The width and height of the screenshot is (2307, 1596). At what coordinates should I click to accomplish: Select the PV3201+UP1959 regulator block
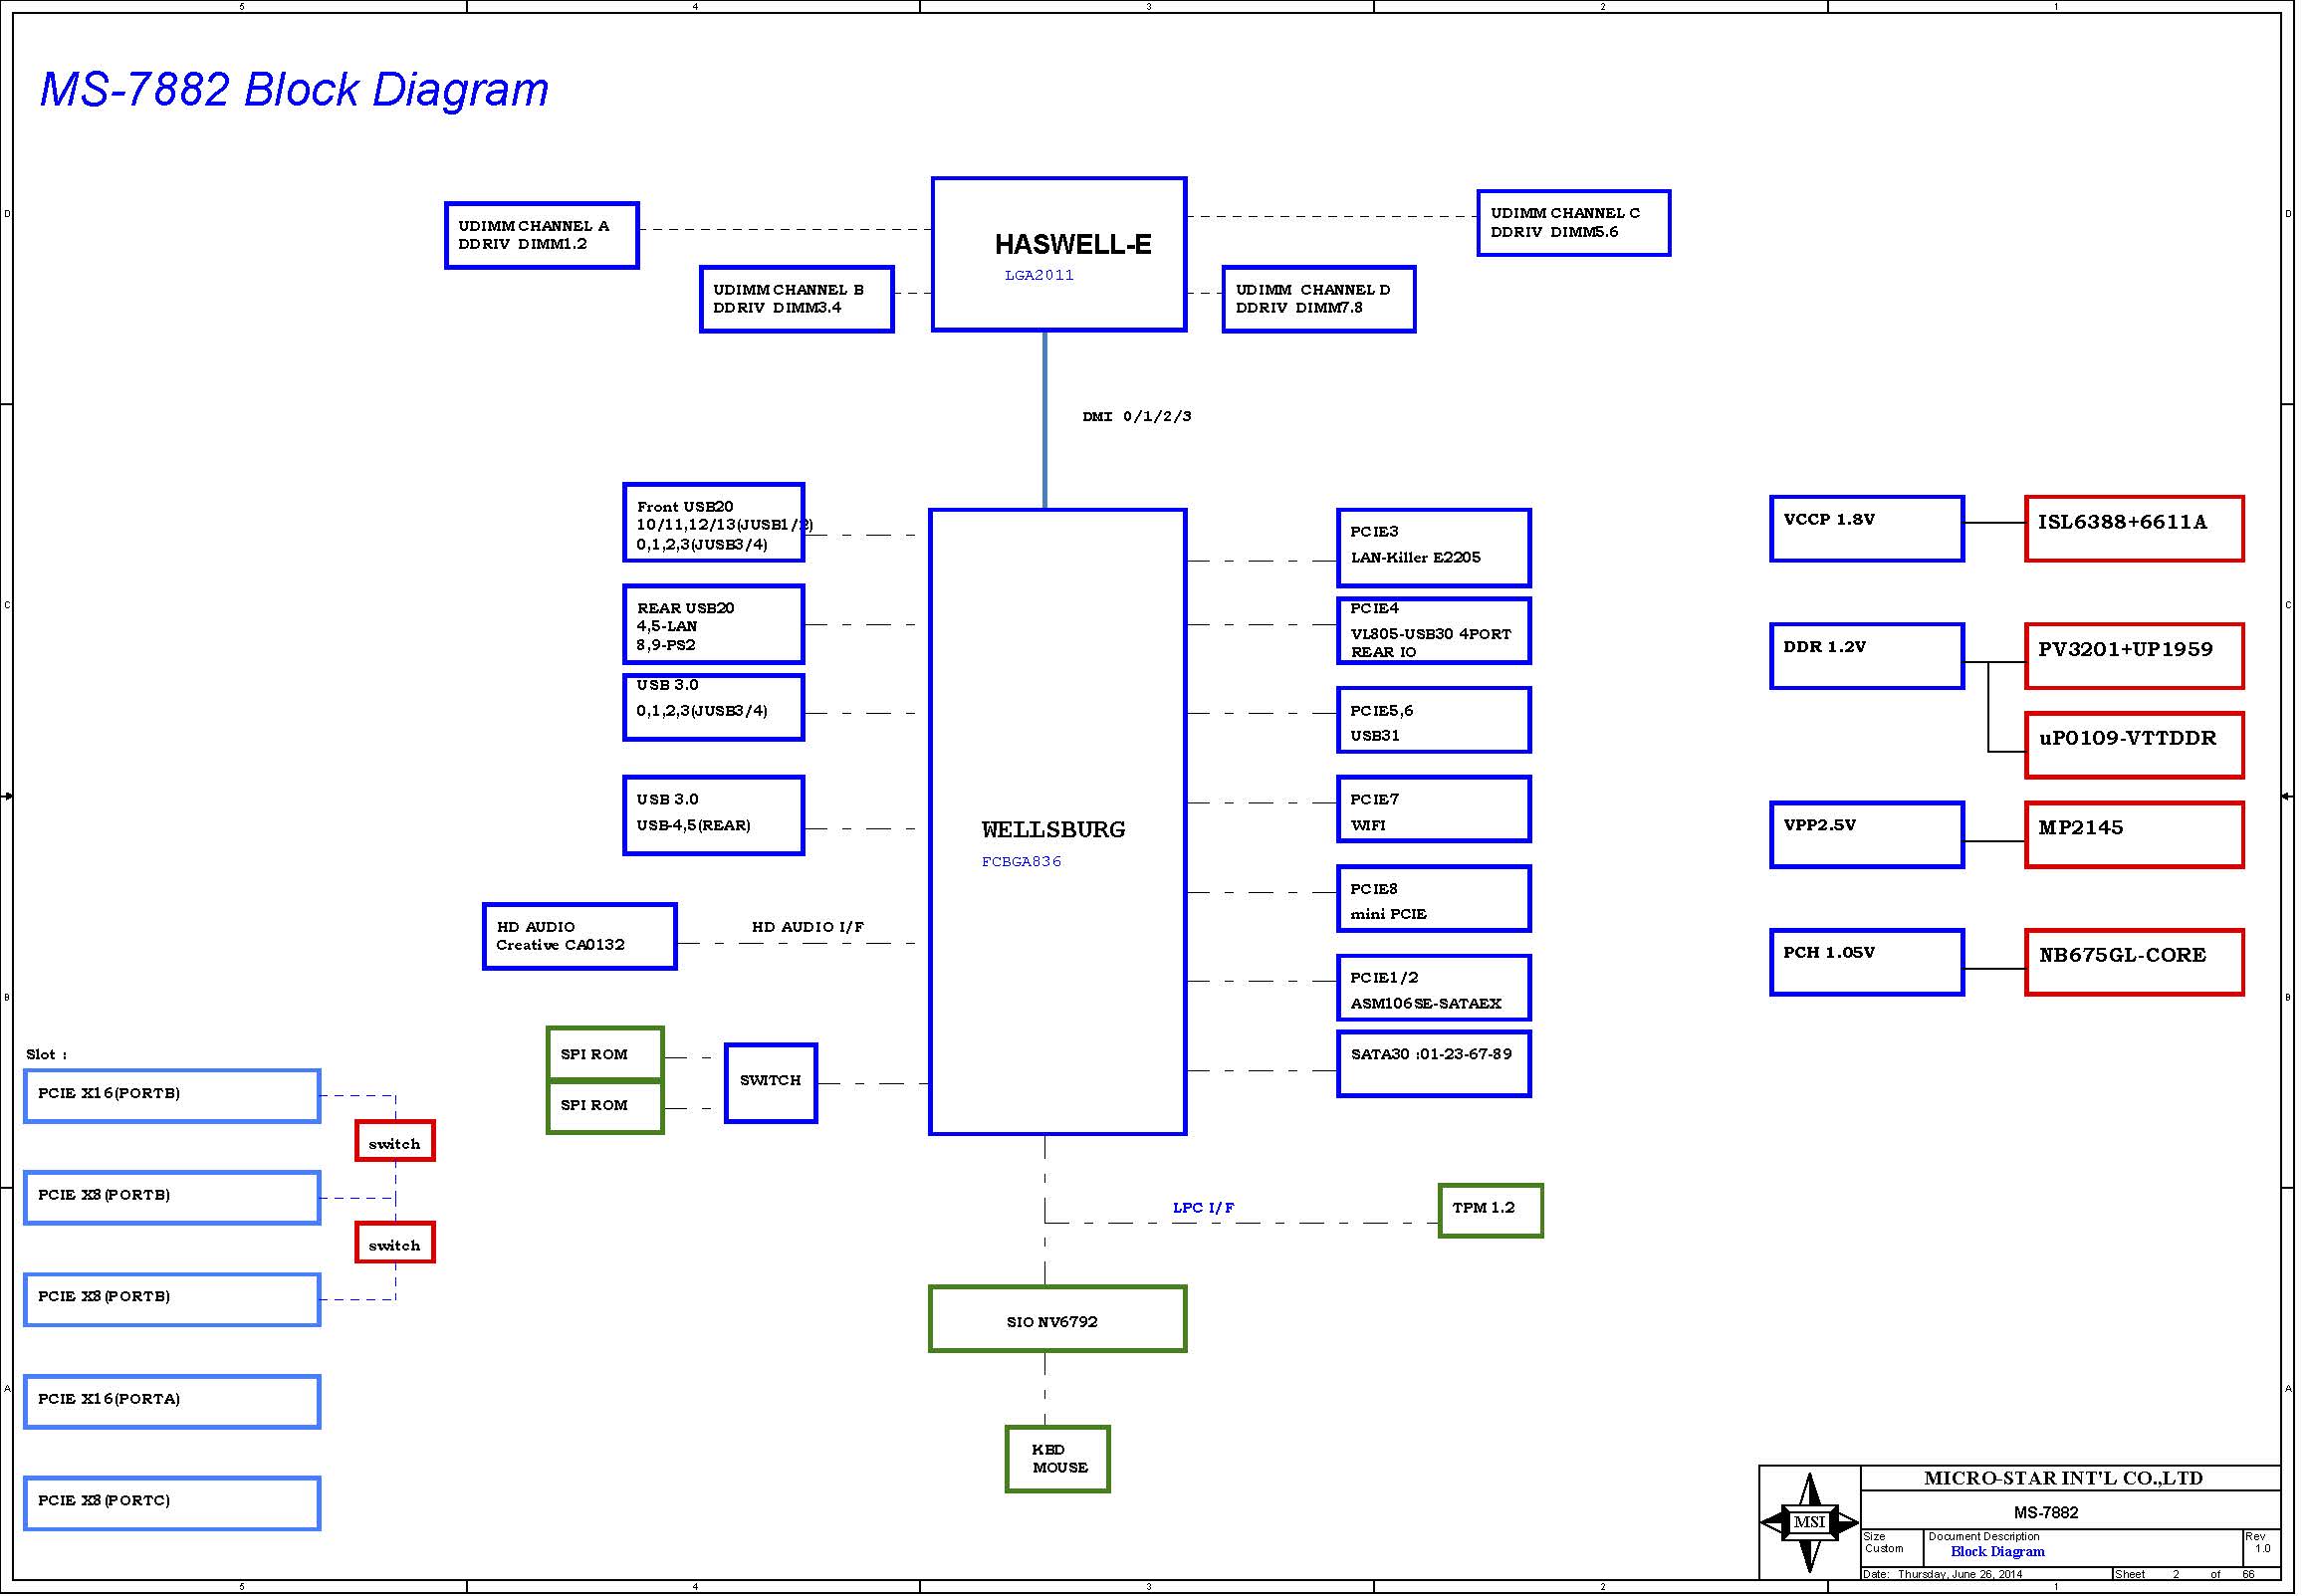pyautogui.click(x=2134, y=656)
